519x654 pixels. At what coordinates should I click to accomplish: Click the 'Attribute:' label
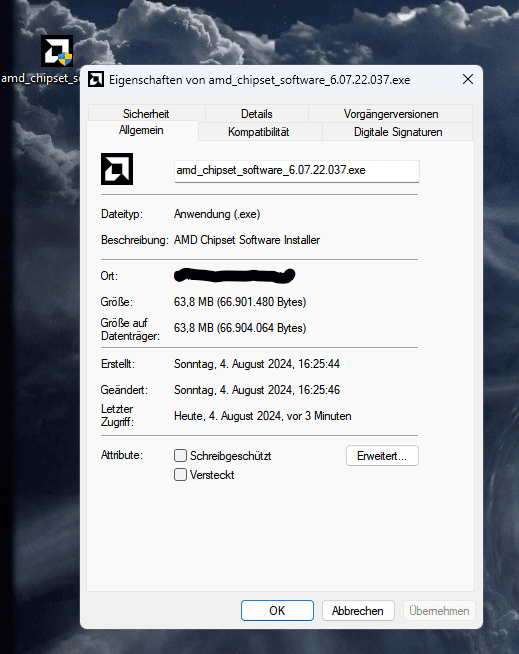122,455
